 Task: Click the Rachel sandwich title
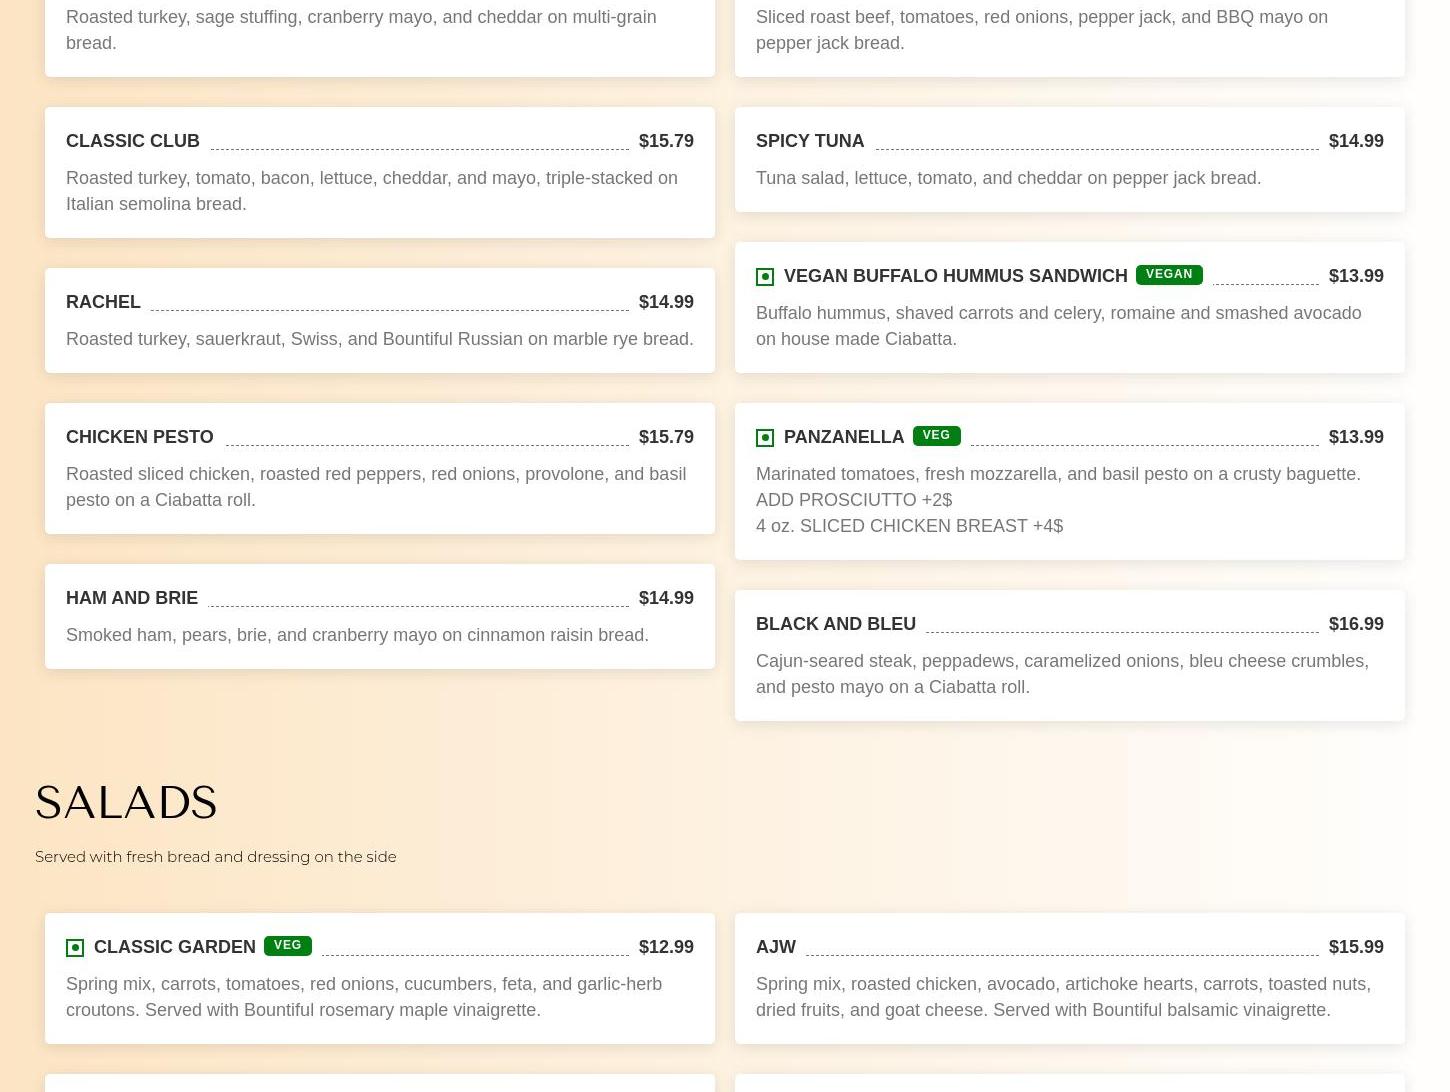coord(103,302)
